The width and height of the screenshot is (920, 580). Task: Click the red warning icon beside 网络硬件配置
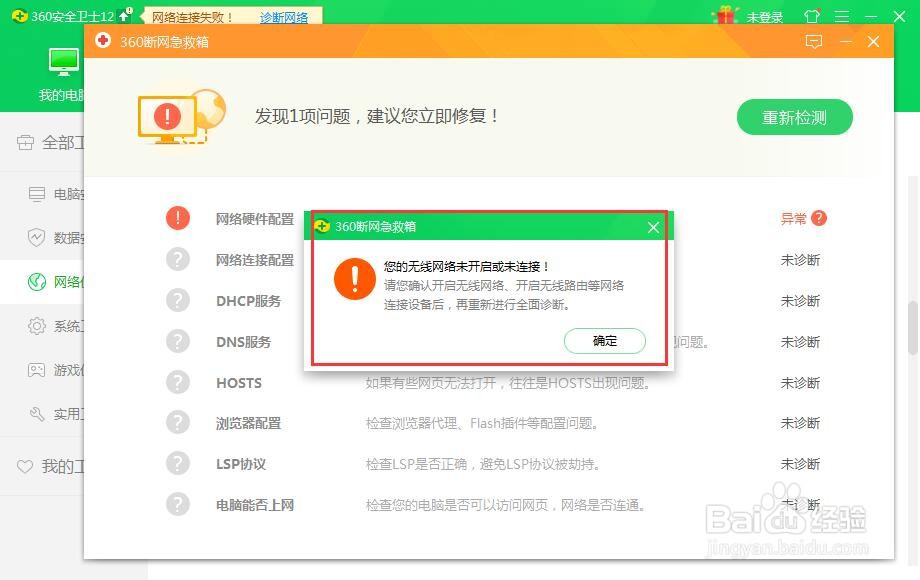[178, 218]
